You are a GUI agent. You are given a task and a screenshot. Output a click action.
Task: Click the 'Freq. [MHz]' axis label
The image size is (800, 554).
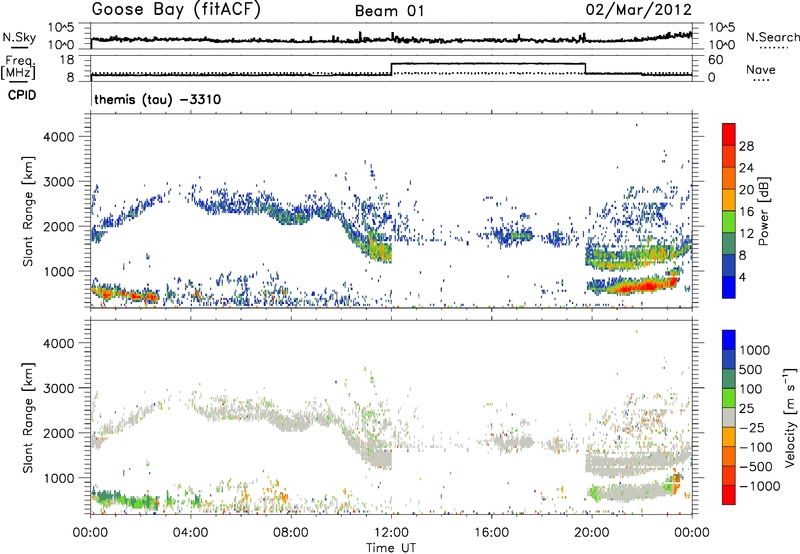(x=18, y=68)
